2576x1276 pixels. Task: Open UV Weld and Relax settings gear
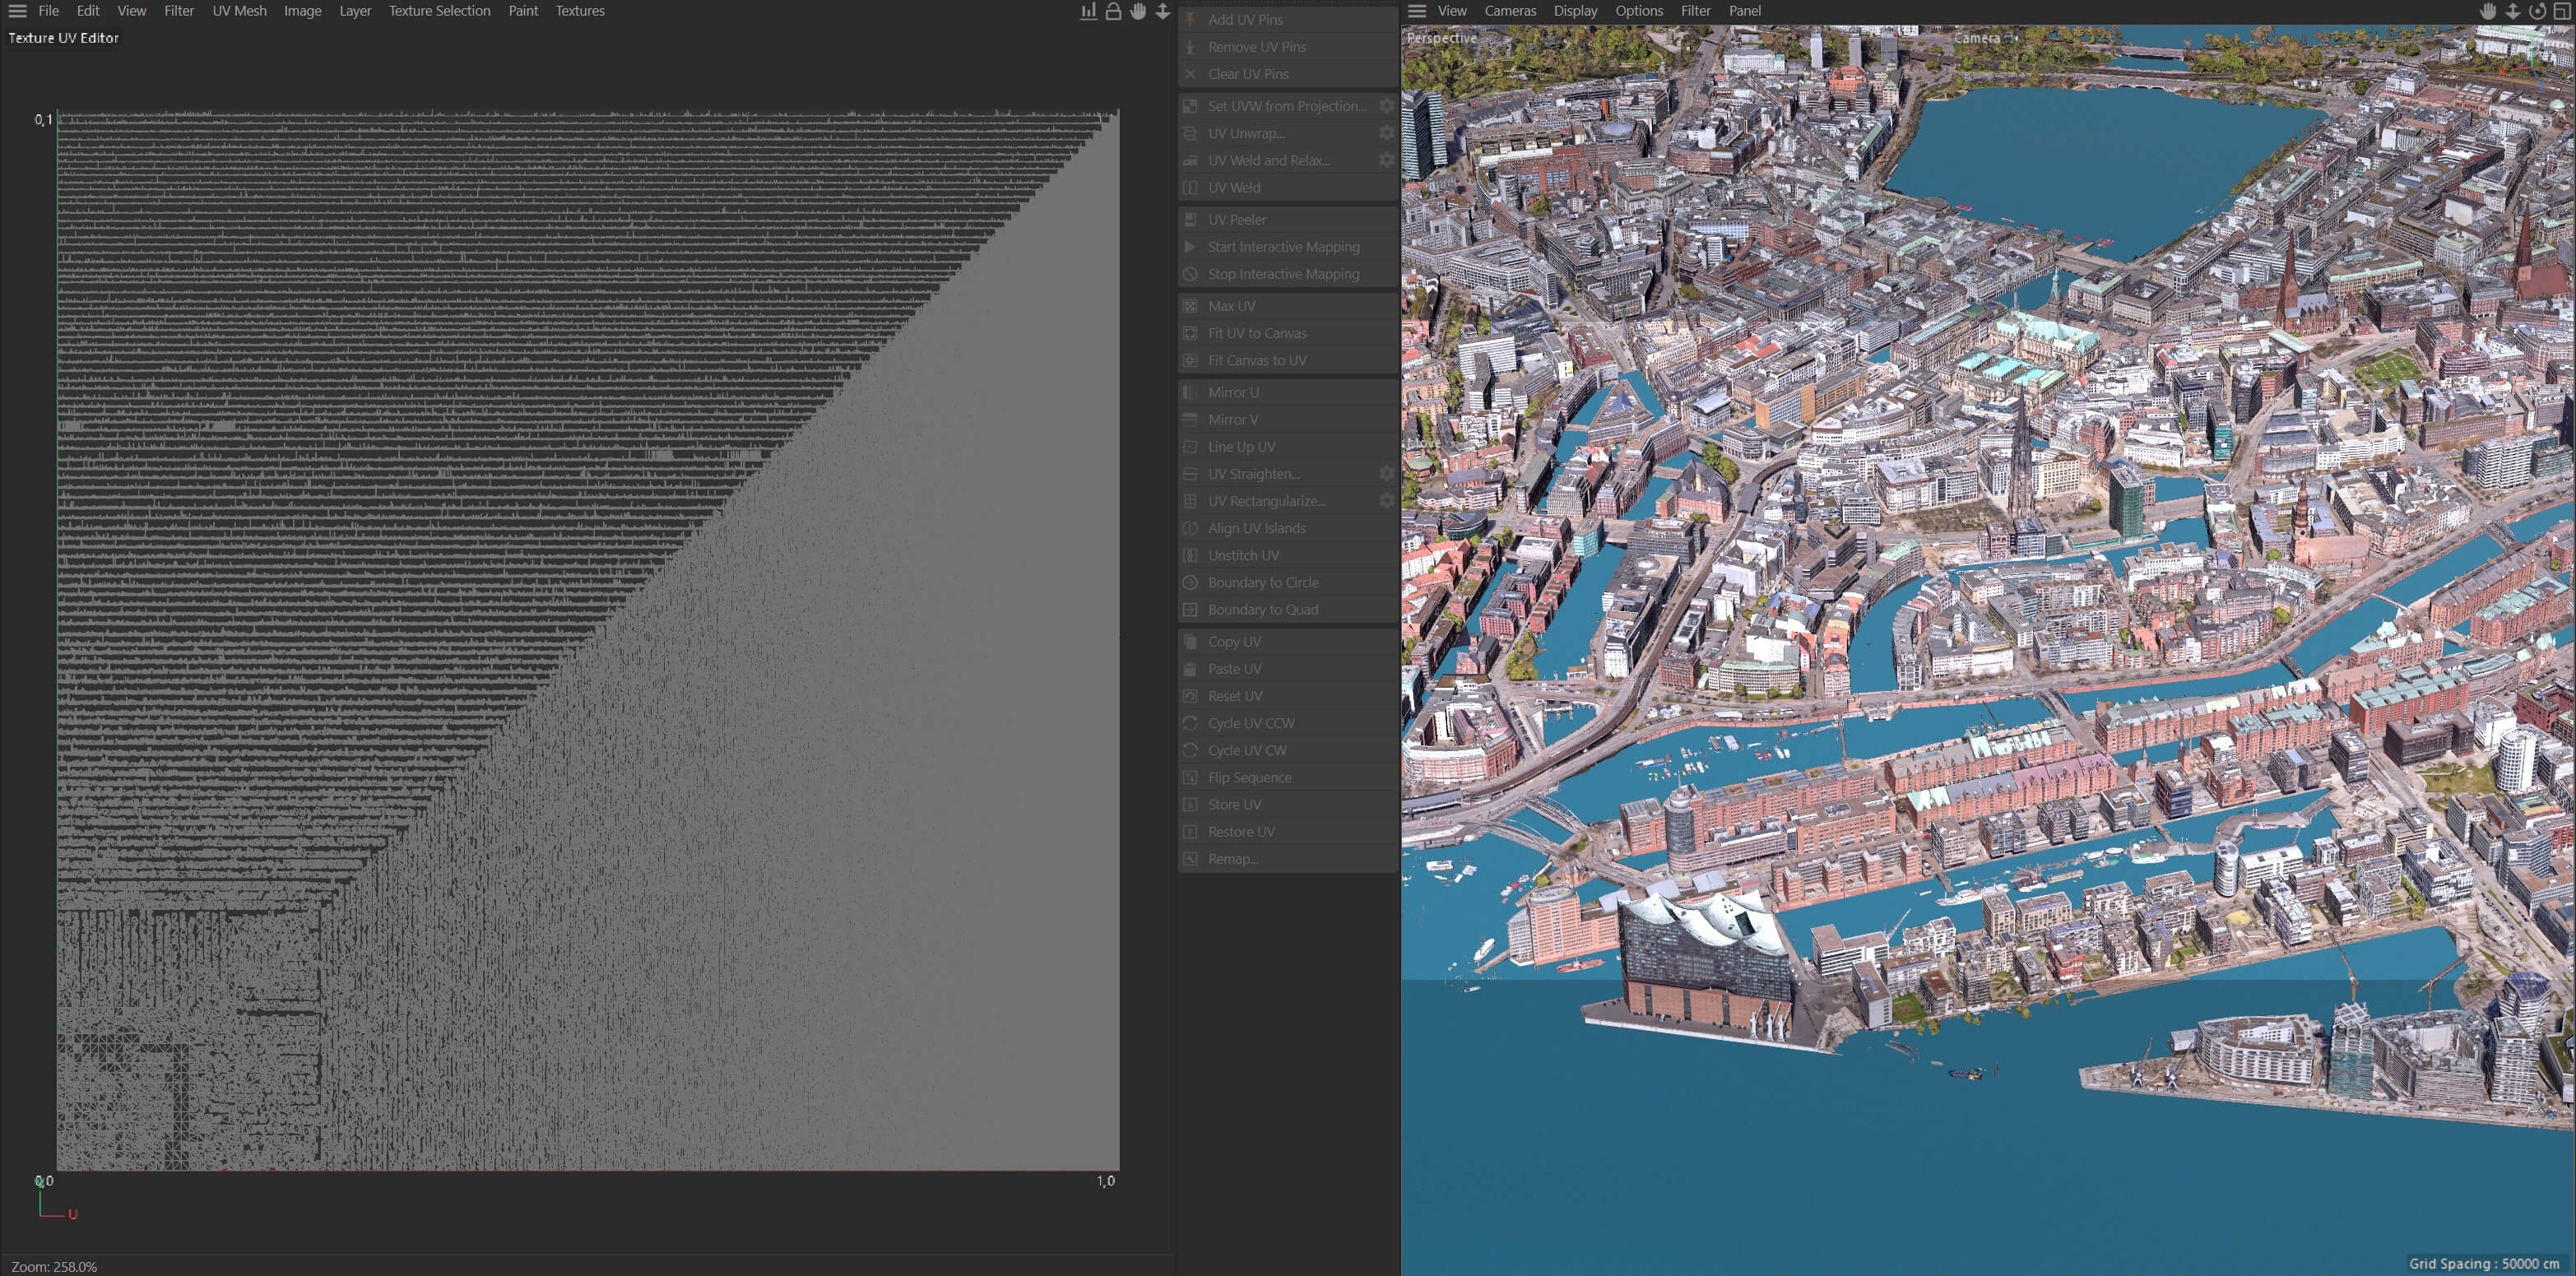coord(1387,160)
